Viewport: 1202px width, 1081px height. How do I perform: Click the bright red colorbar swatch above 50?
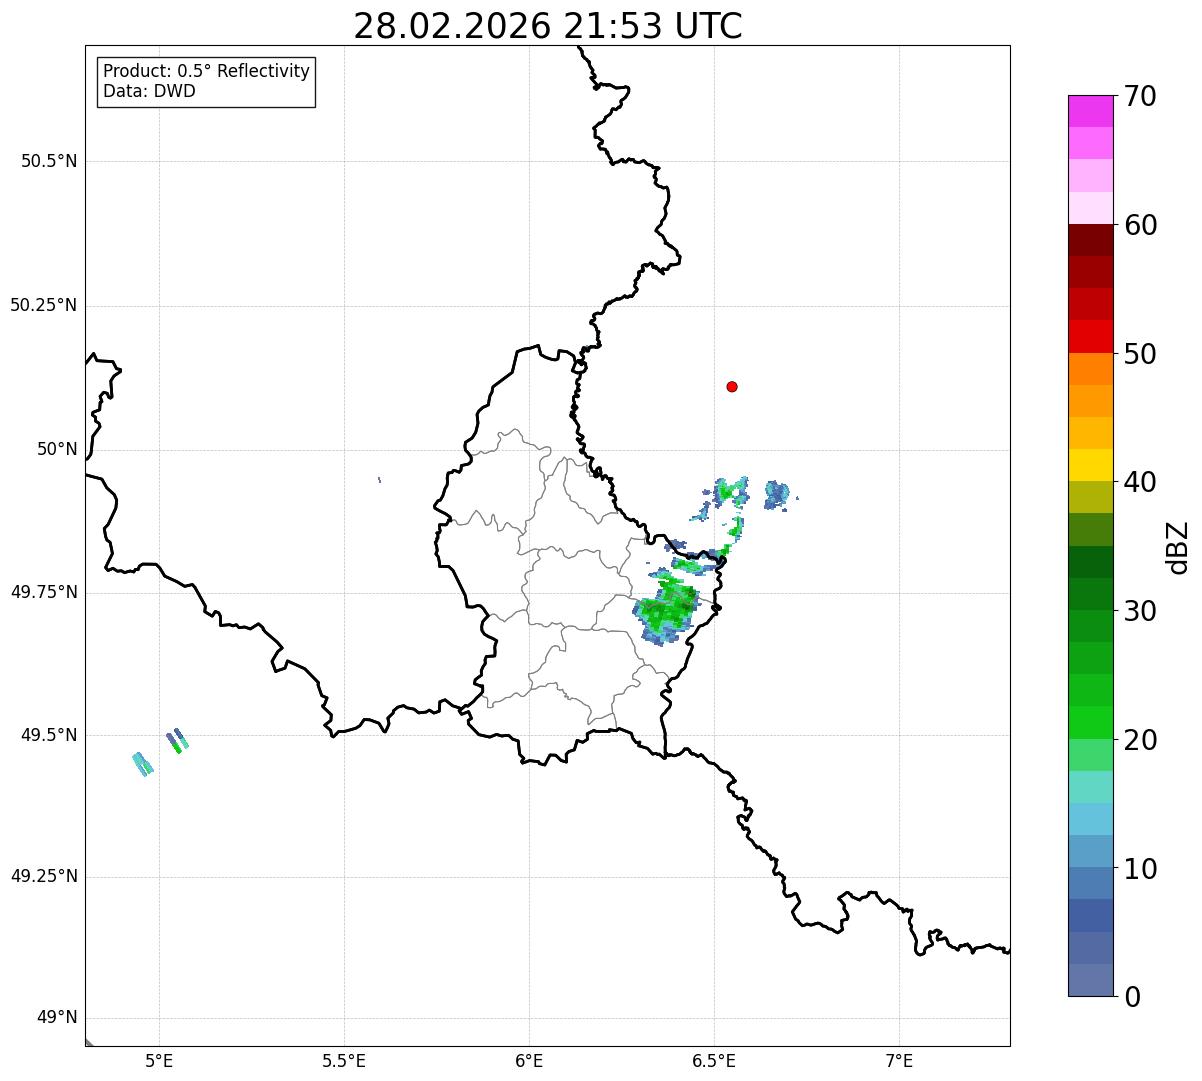1090,336
